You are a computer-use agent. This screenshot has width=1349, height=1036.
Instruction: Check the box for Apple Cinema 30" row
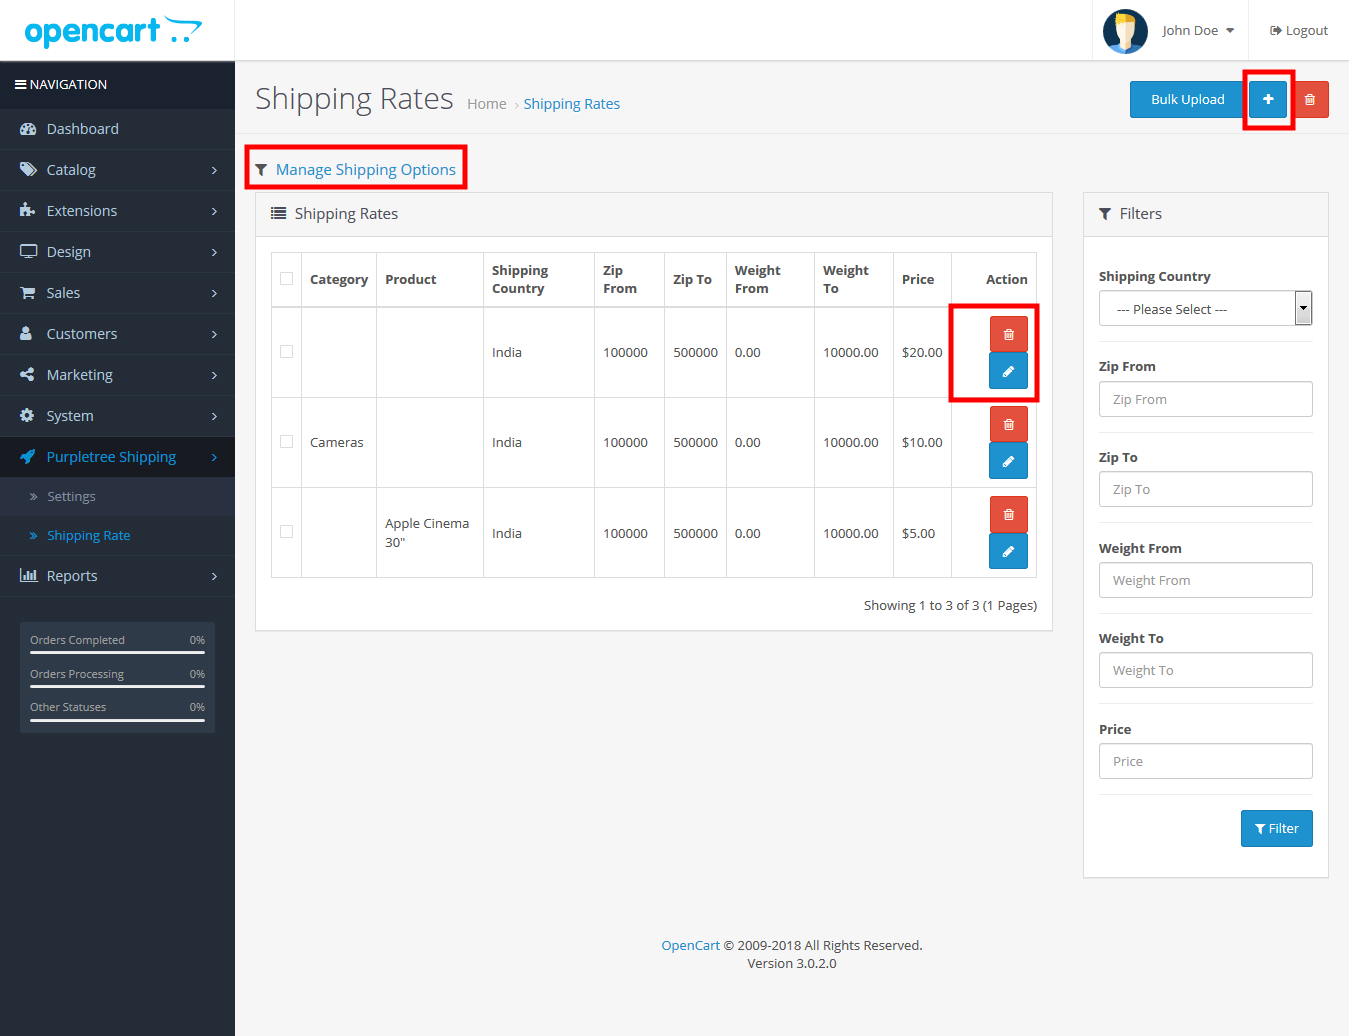287,532
